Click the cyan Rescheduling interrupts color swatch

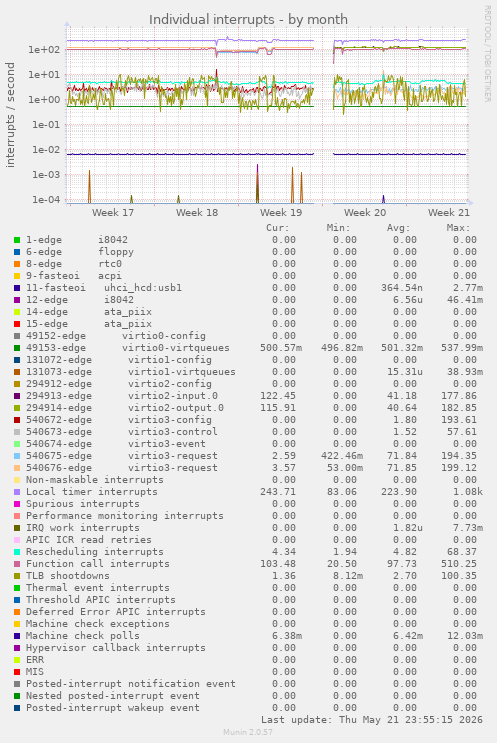pyautogui.click(x=17, y=553)
